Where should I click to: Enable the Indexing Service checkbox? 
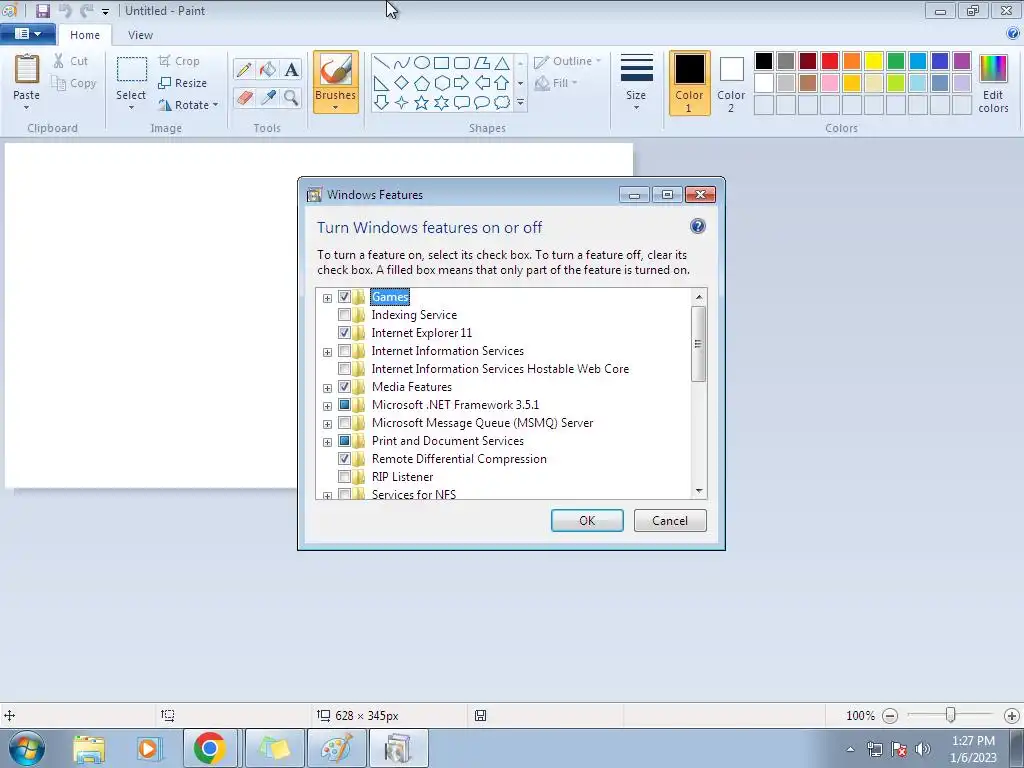tap(344, 315)
